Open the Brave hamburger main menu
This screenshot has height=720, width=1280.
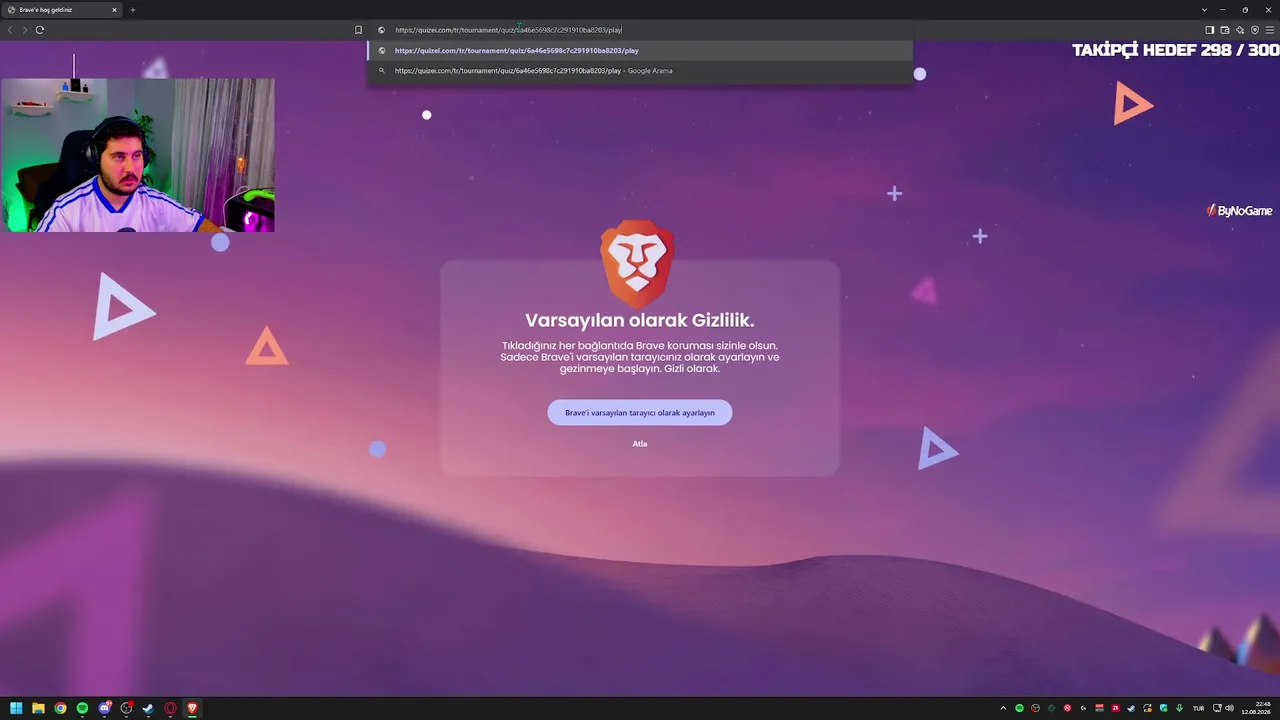(x=1270, y=30)
